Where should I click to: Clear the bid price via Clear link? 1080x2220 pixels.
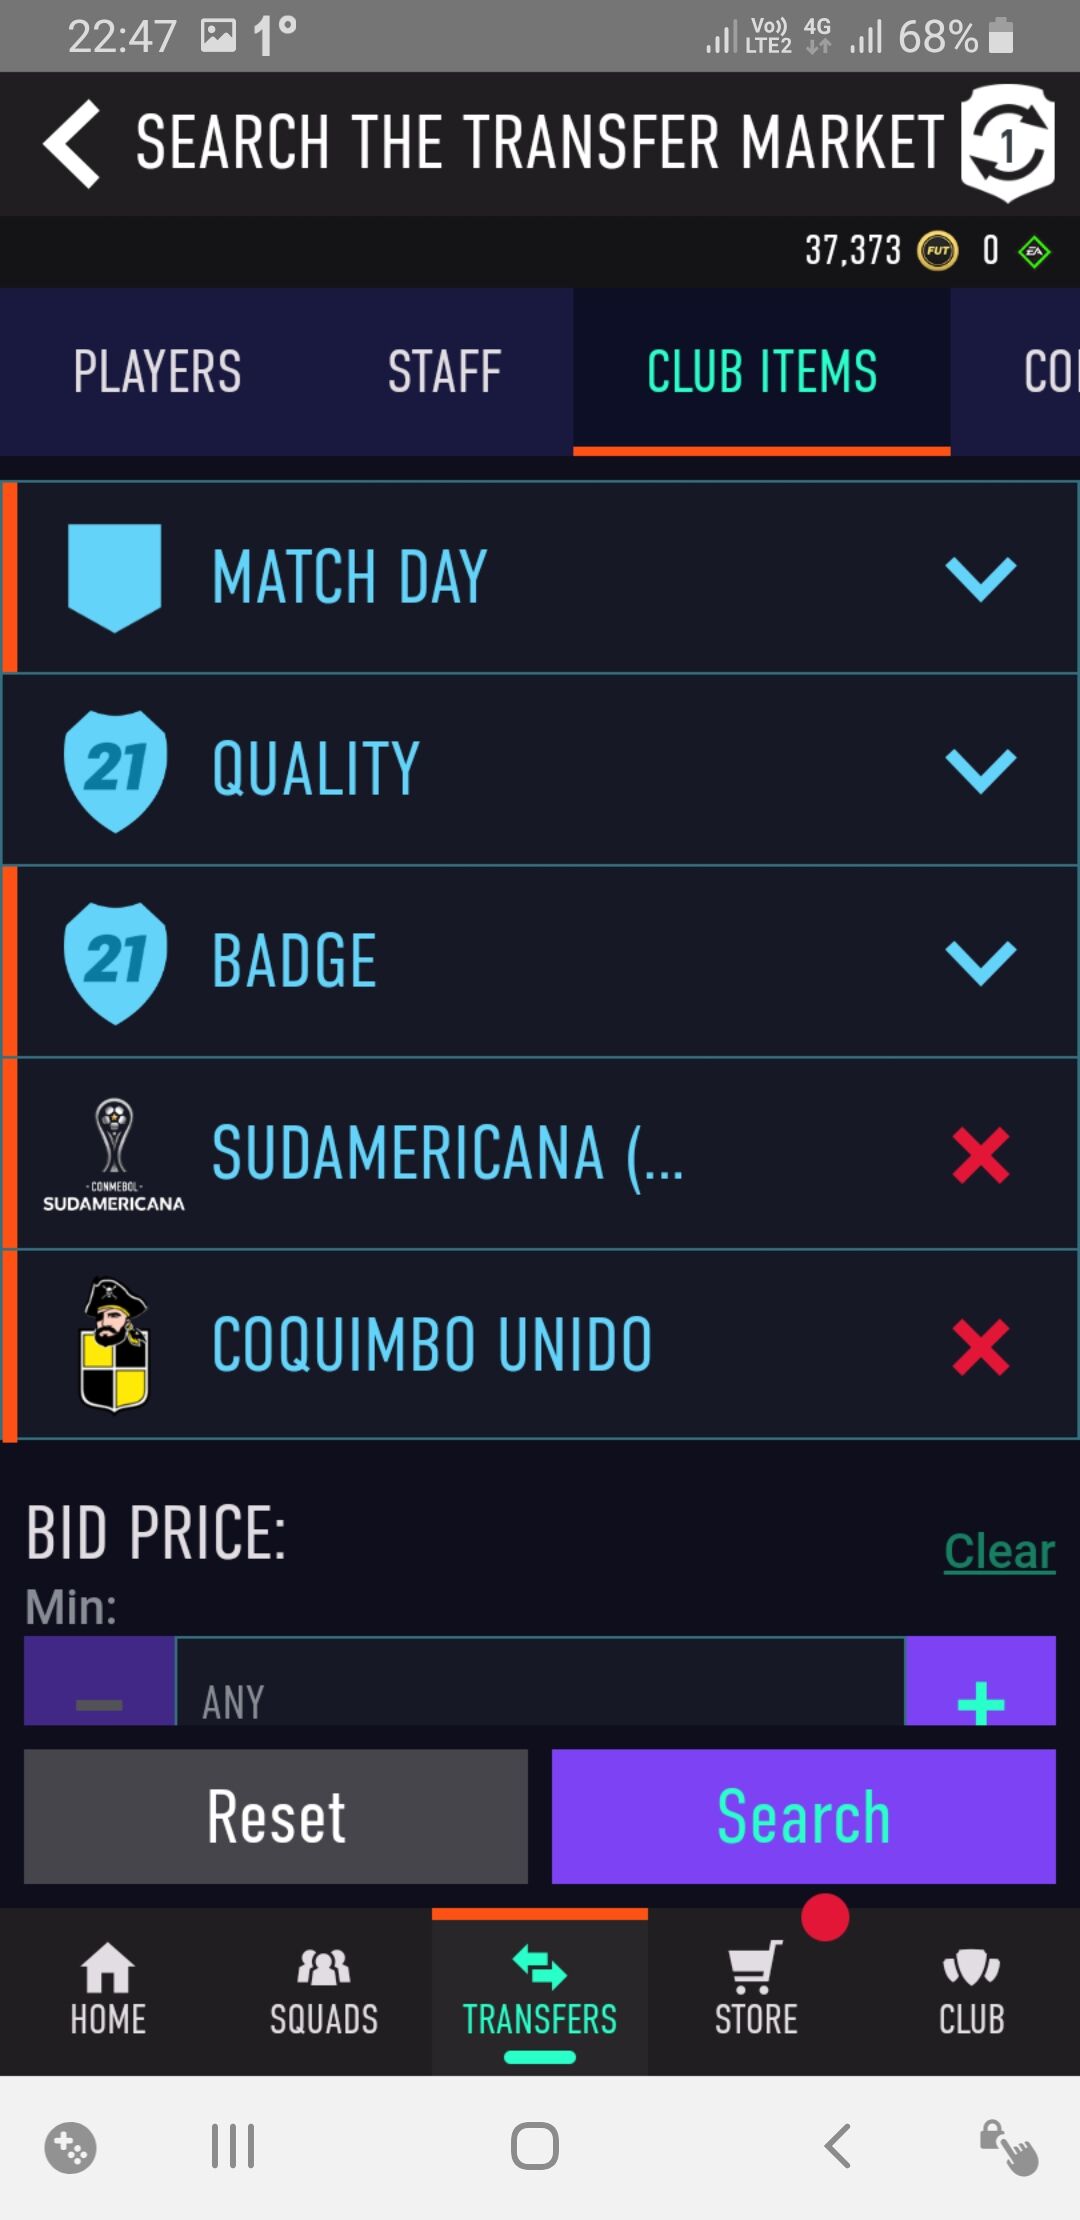tap(999, 1552)
